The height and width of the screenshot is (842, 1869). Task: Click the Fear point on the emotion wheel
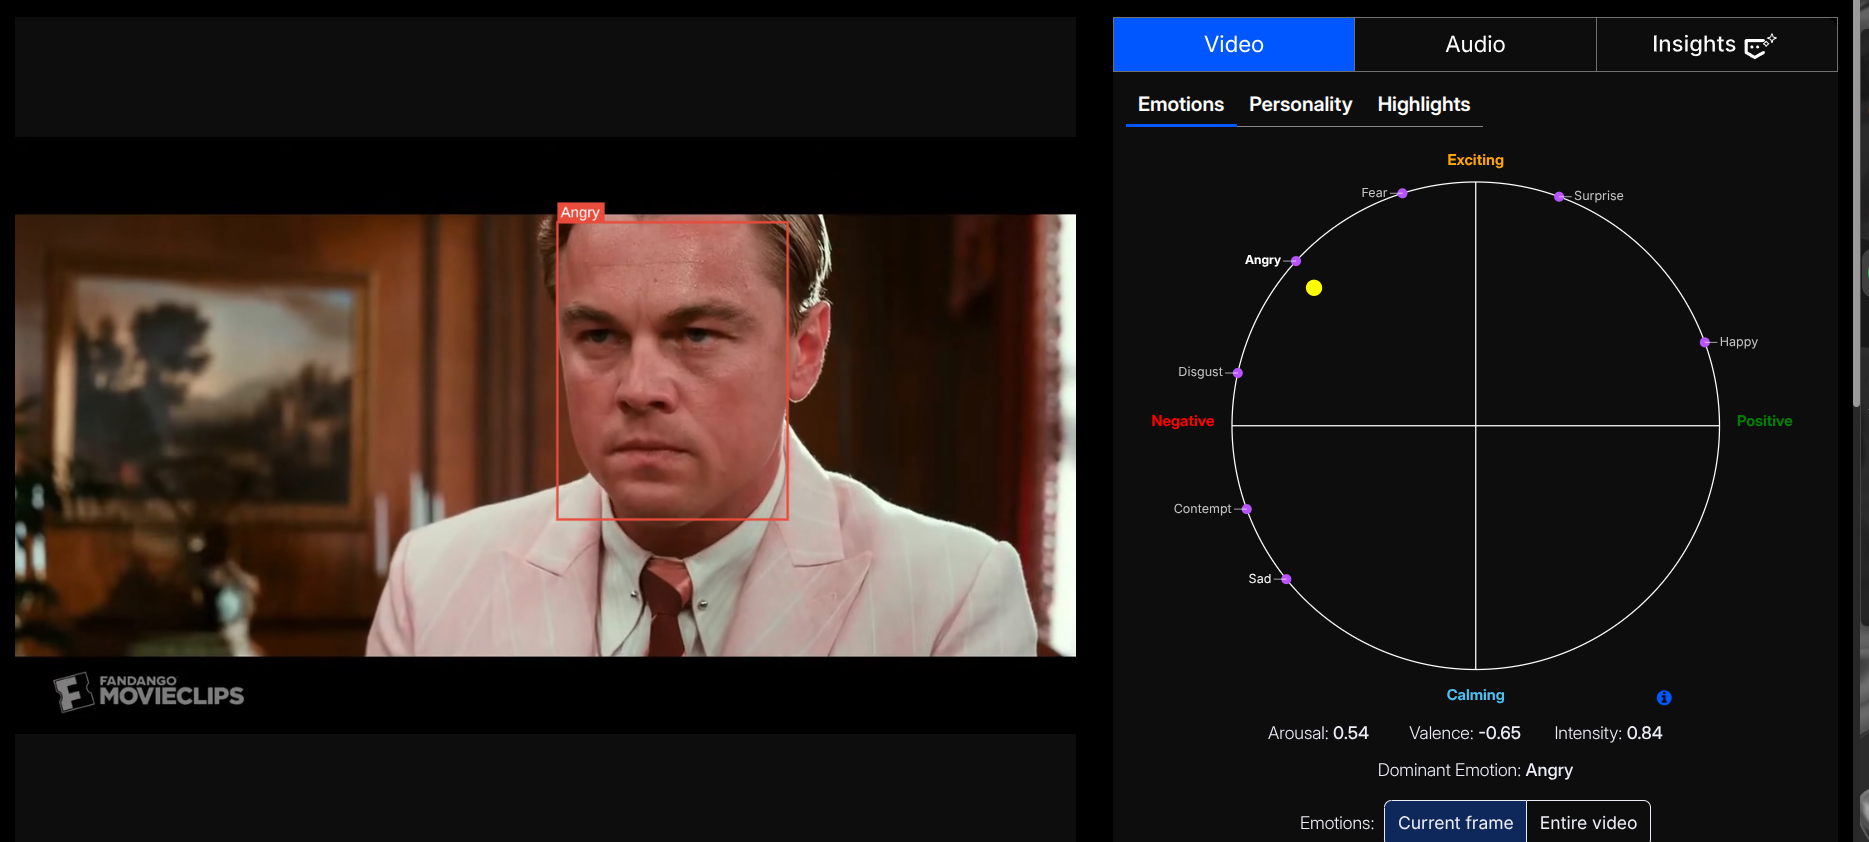tap(1402, 193)
